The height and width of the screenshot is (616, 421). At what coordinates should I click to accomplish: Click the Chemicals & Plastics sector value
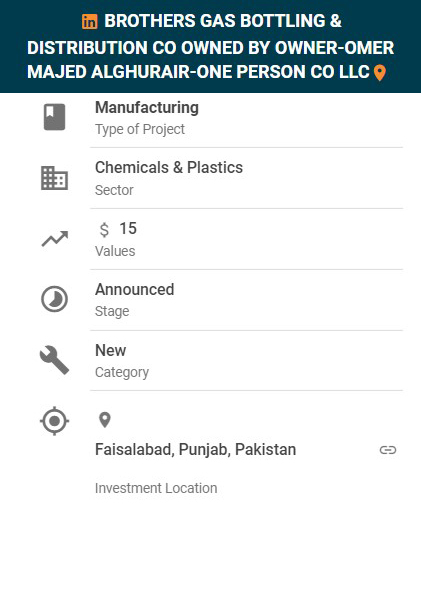point(169,168)
